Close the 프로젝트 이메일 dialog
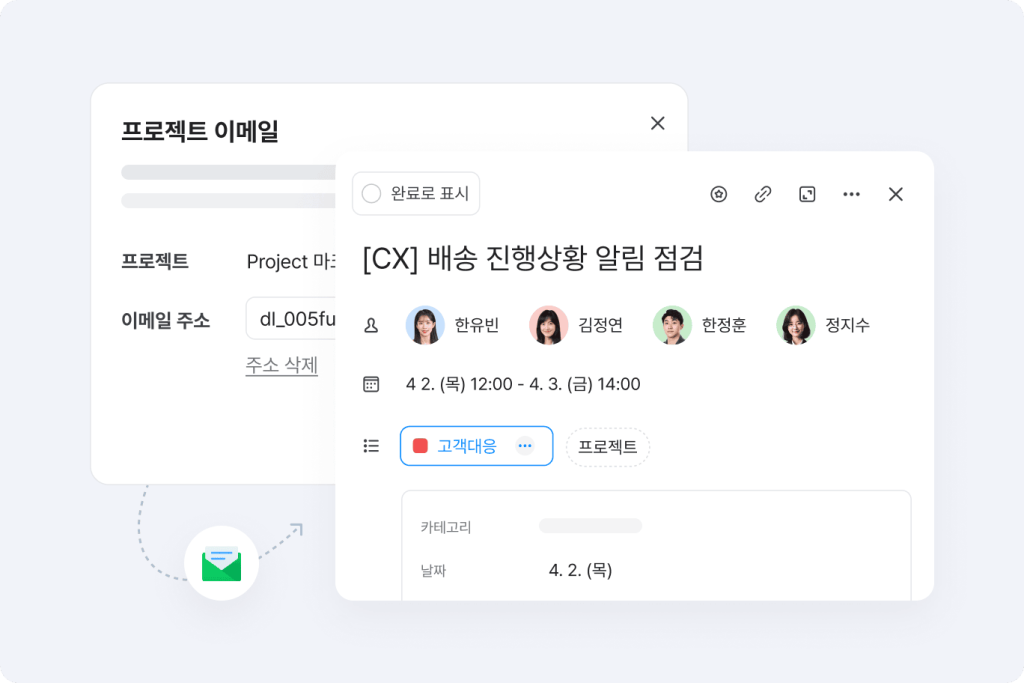1024x683 pixels. pos(658,123)
